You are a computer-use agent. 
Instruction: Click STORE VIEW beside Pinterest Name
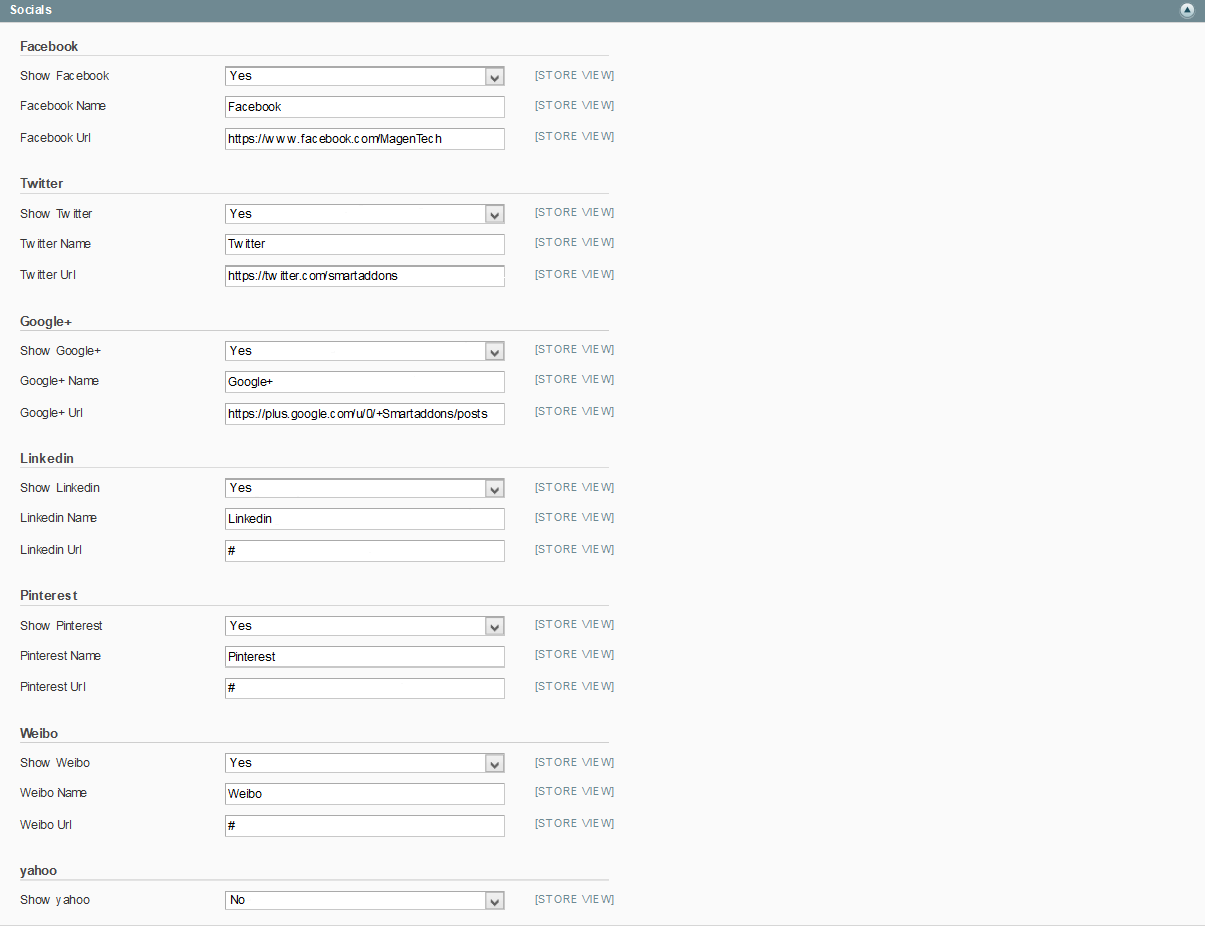pyautogui.click(x=575, y=654)
